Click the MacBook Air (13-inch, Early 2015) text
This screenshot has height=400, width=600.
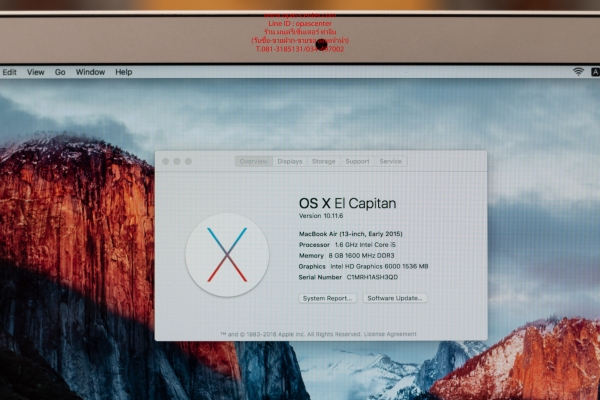click(x=351, y=234)
